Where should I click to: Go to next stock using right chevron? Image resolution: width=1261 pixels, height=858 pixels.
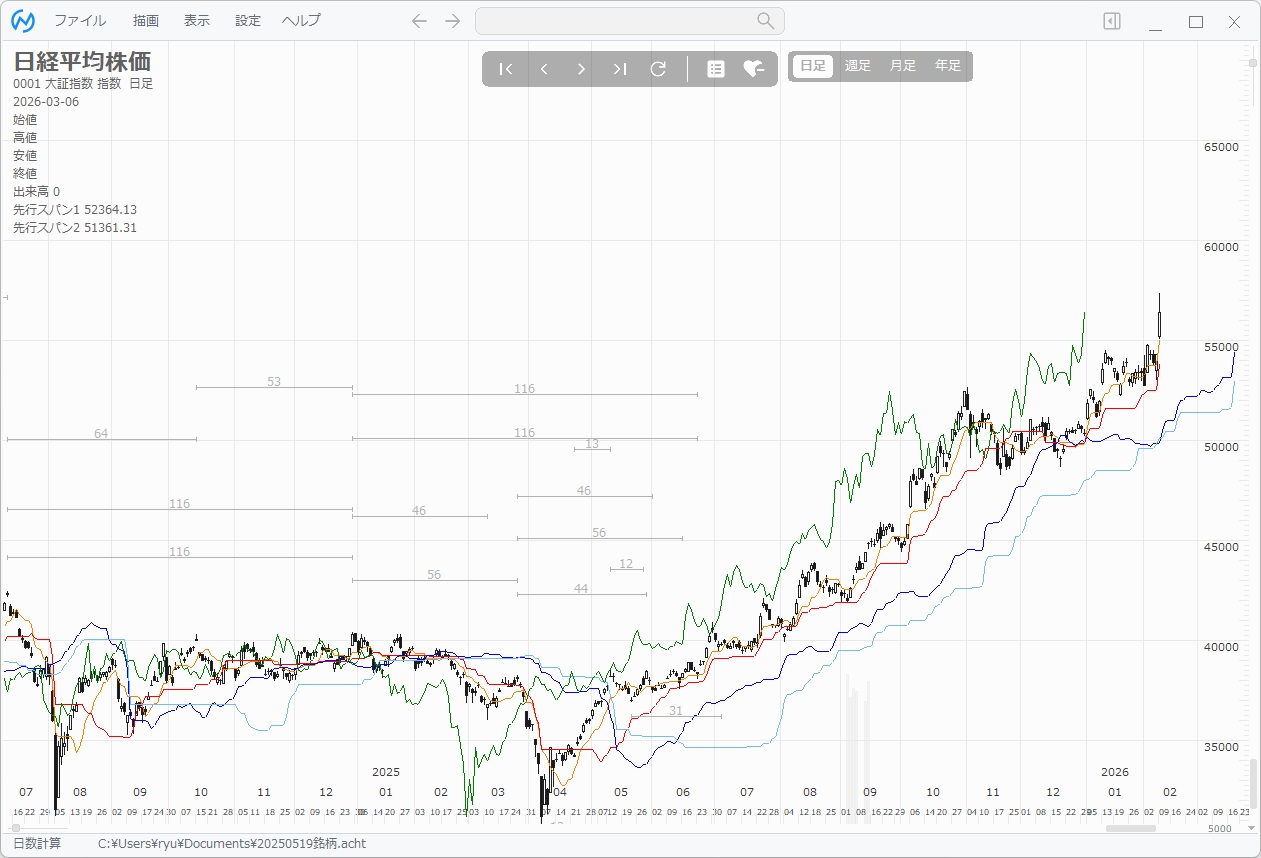point(582,69)
